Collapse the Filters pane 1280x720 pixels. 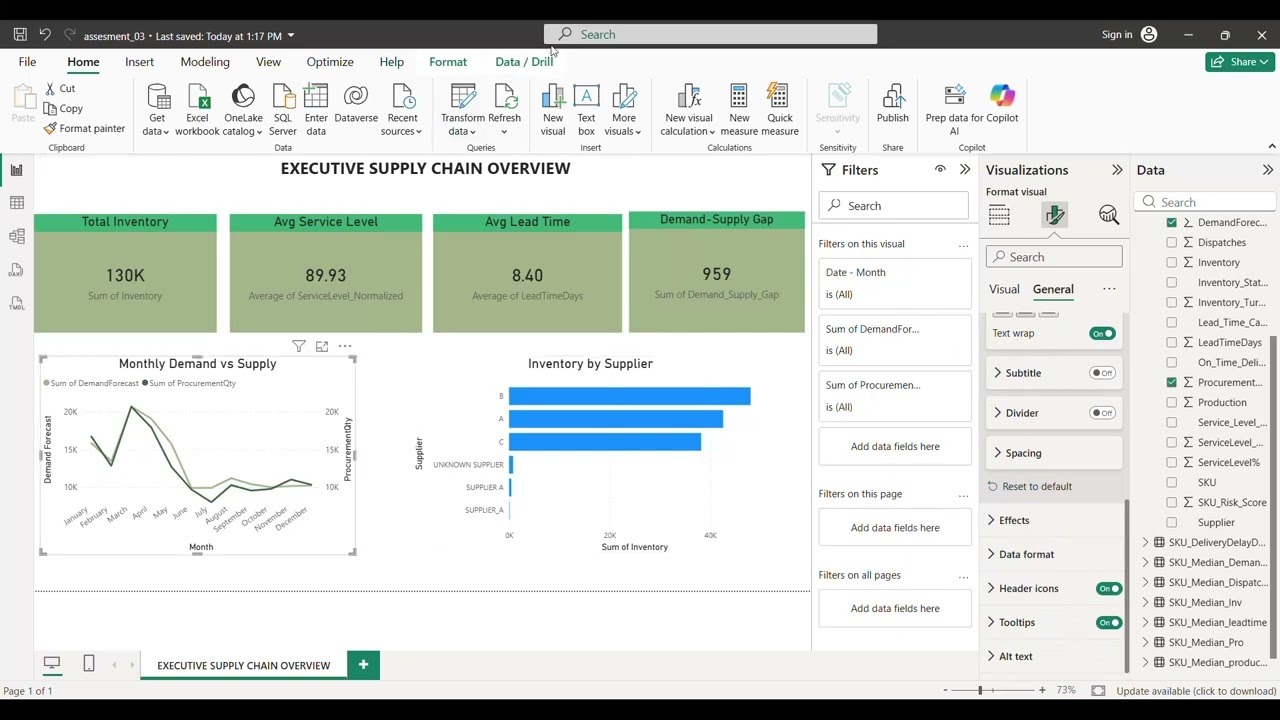965,170
